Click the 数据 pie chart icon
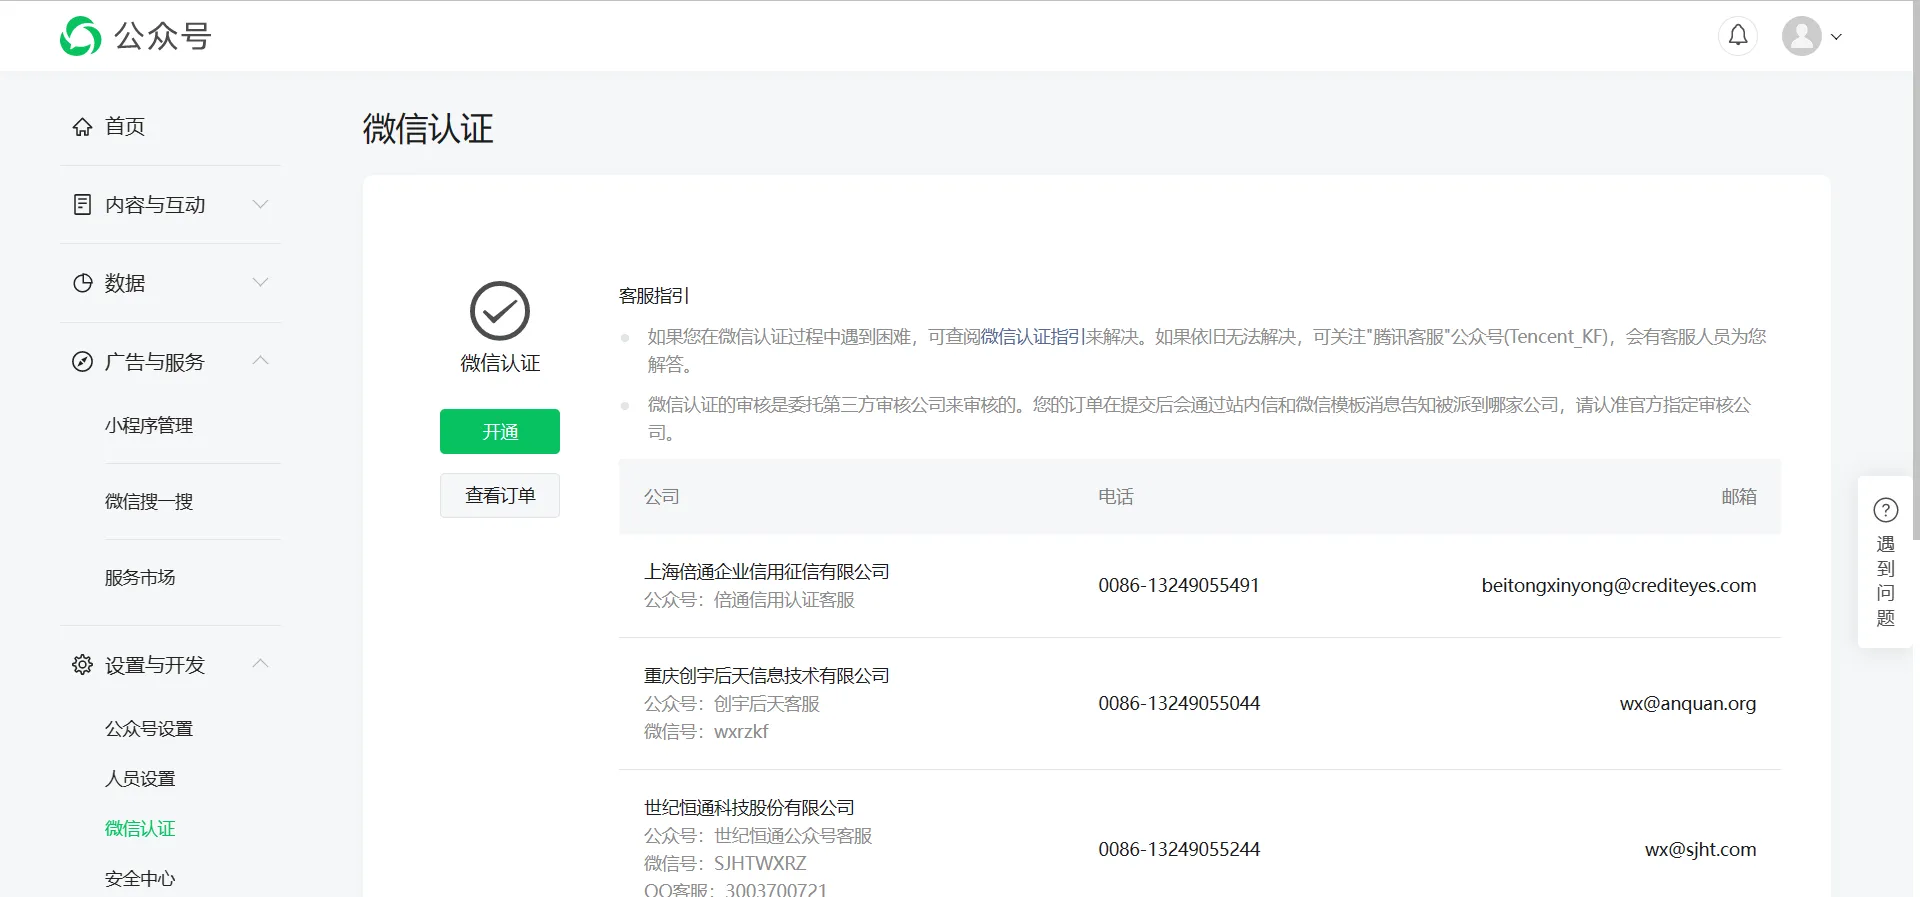The width and height of the screenshot is (1920, 897). tap(82, 283)
